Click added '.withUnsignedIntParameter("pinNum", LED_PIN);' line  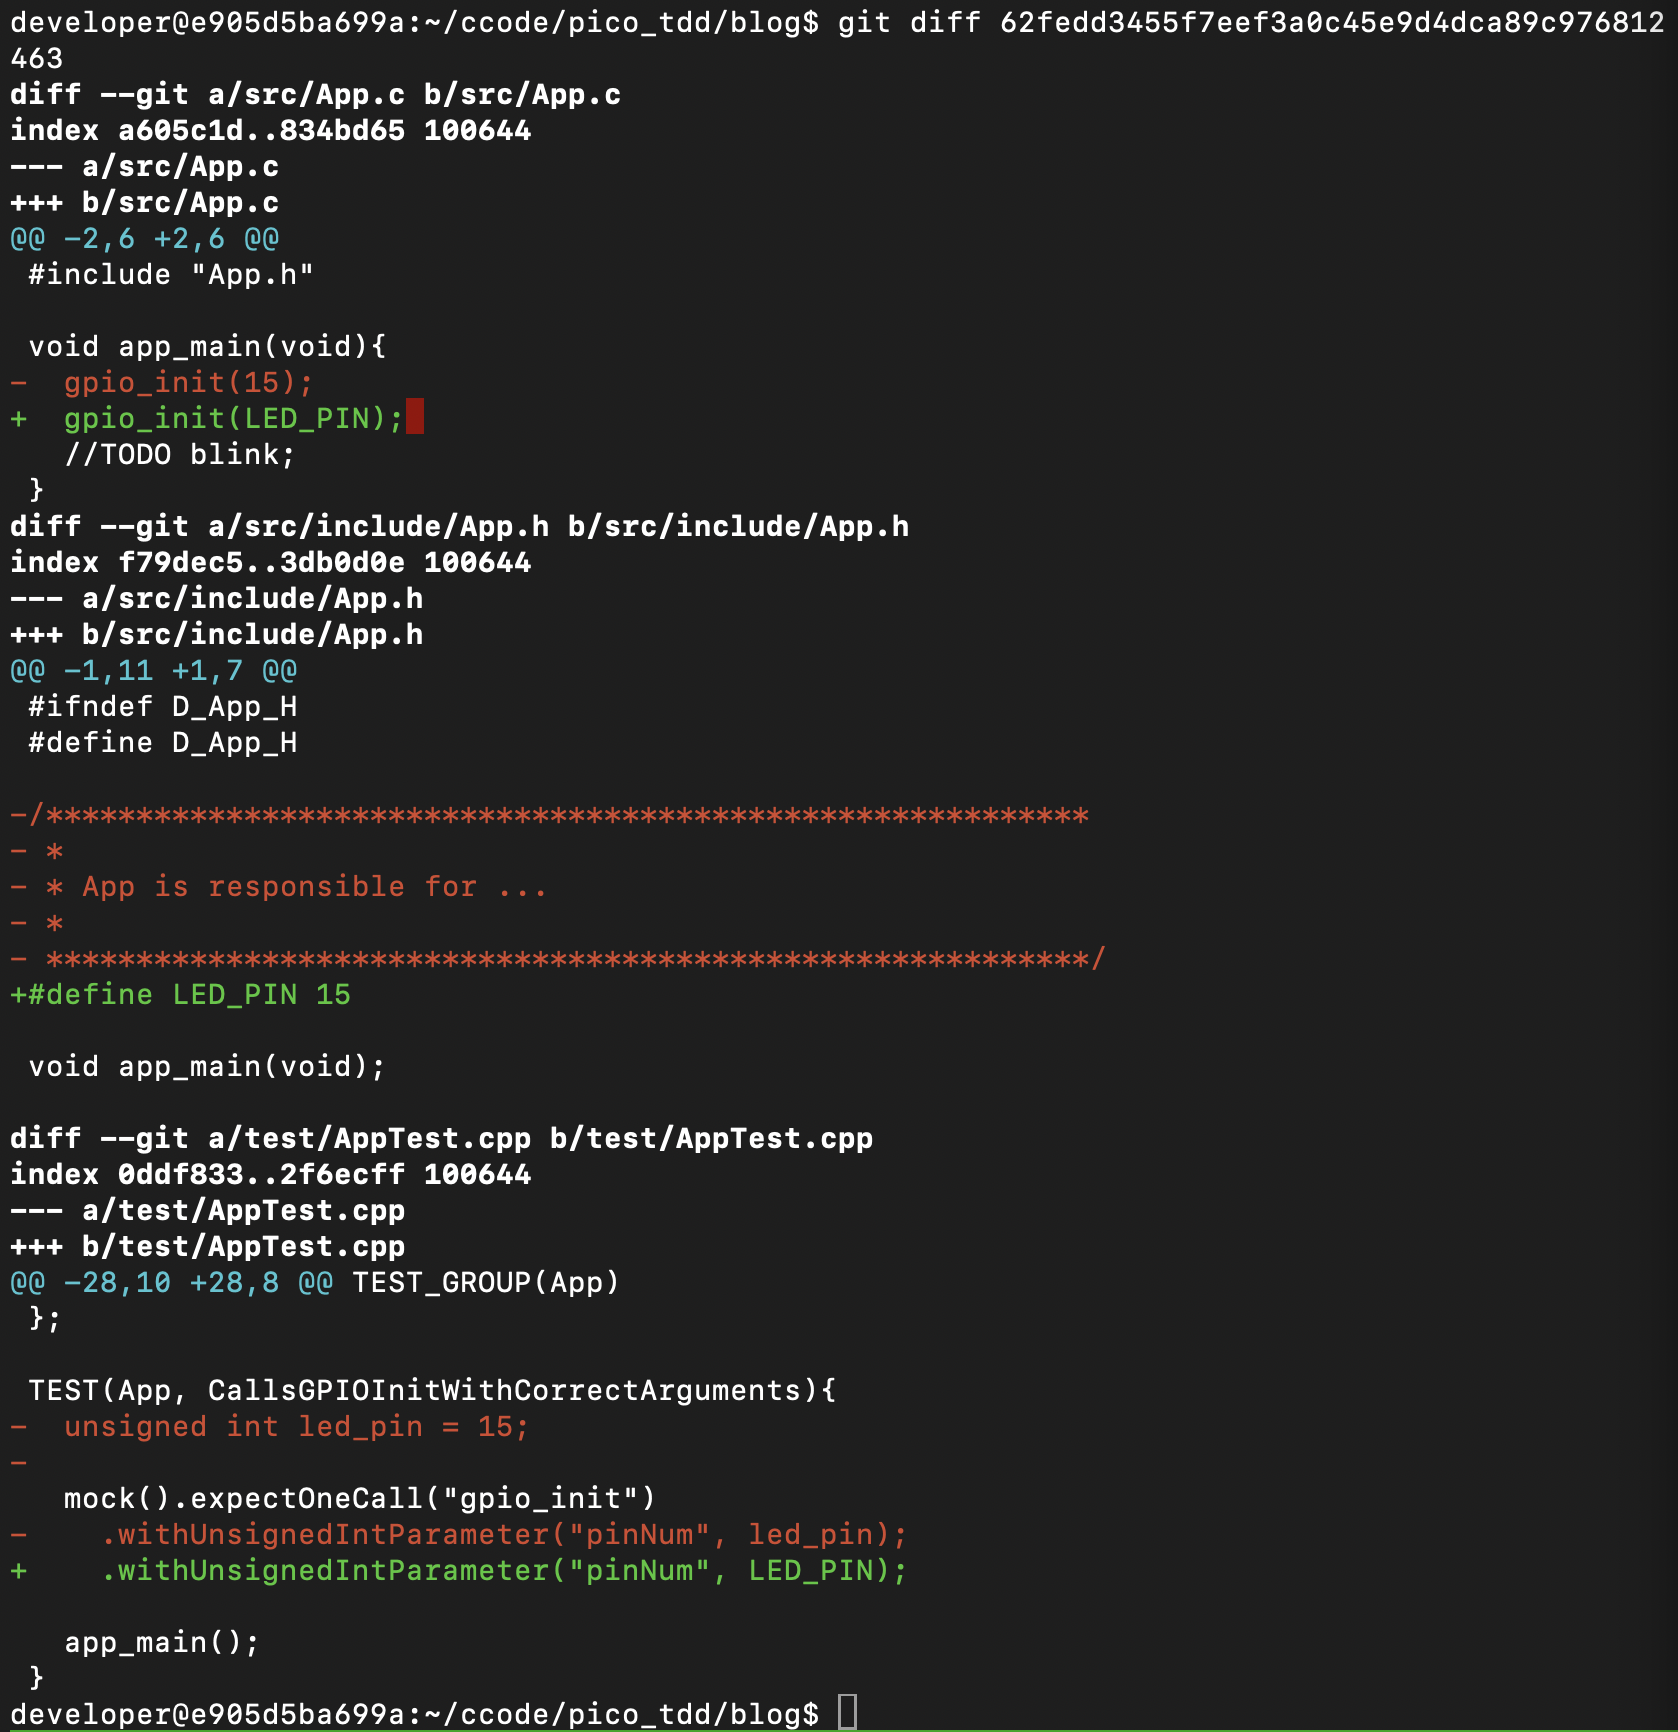point(459,1571)
